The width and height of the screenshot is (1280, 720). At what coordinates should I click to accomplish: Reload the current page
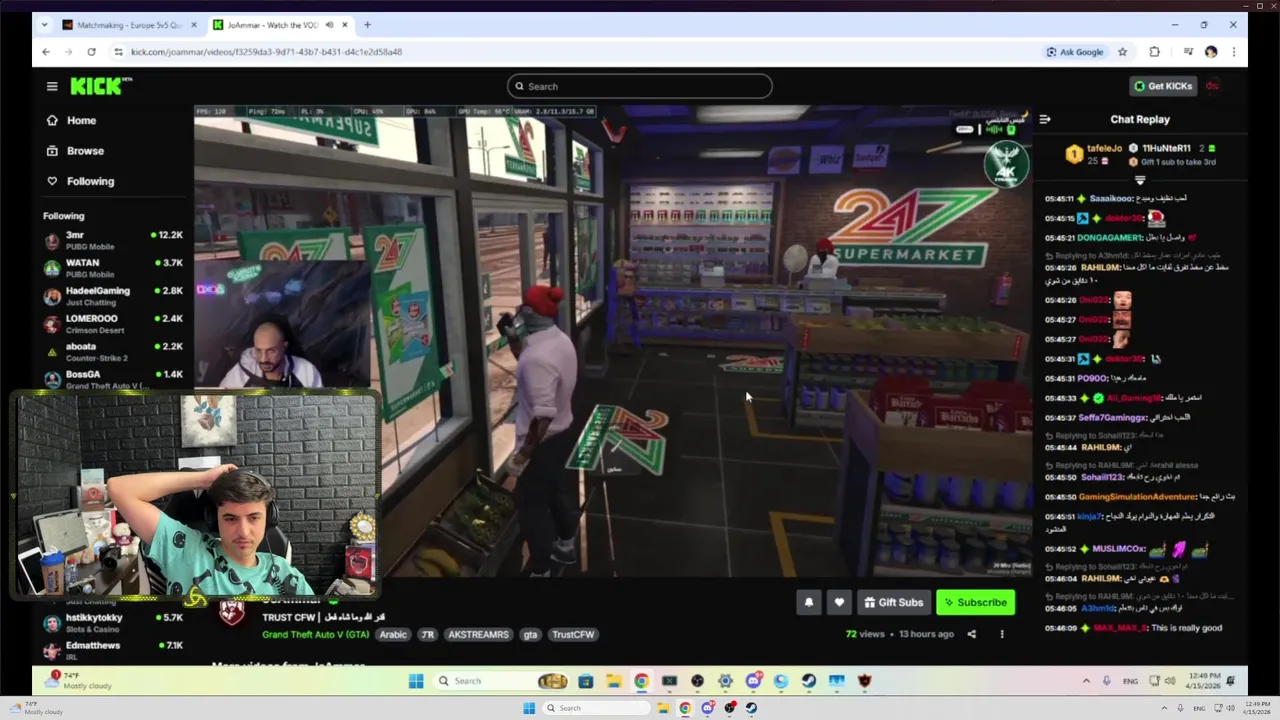pyautogui.click(x=91, y=52)
